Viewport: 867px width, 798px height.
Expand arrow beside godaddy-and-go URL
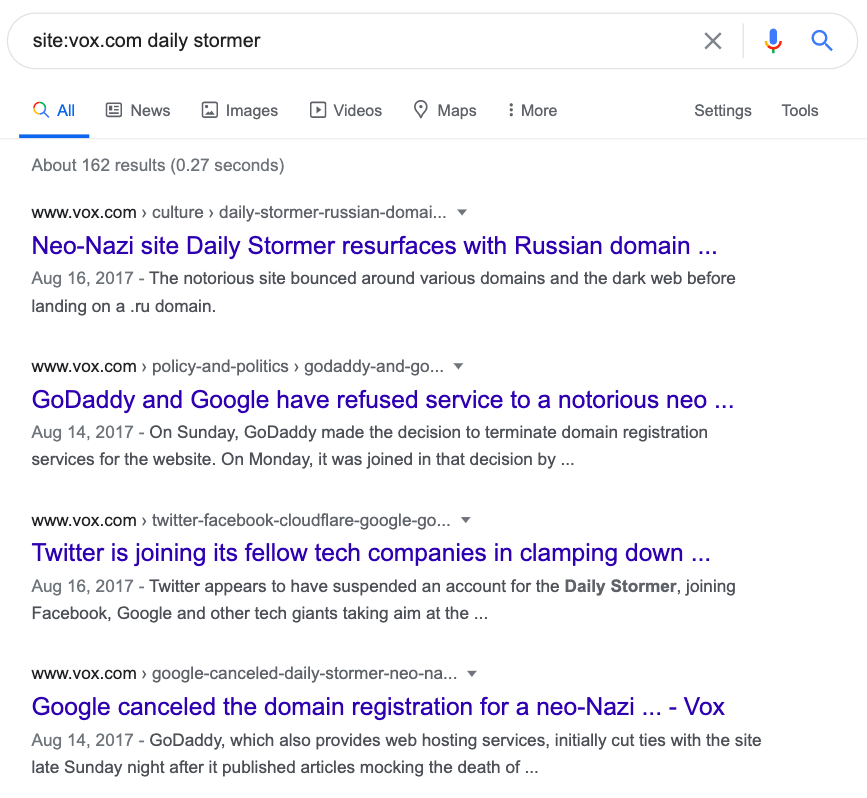459,367
